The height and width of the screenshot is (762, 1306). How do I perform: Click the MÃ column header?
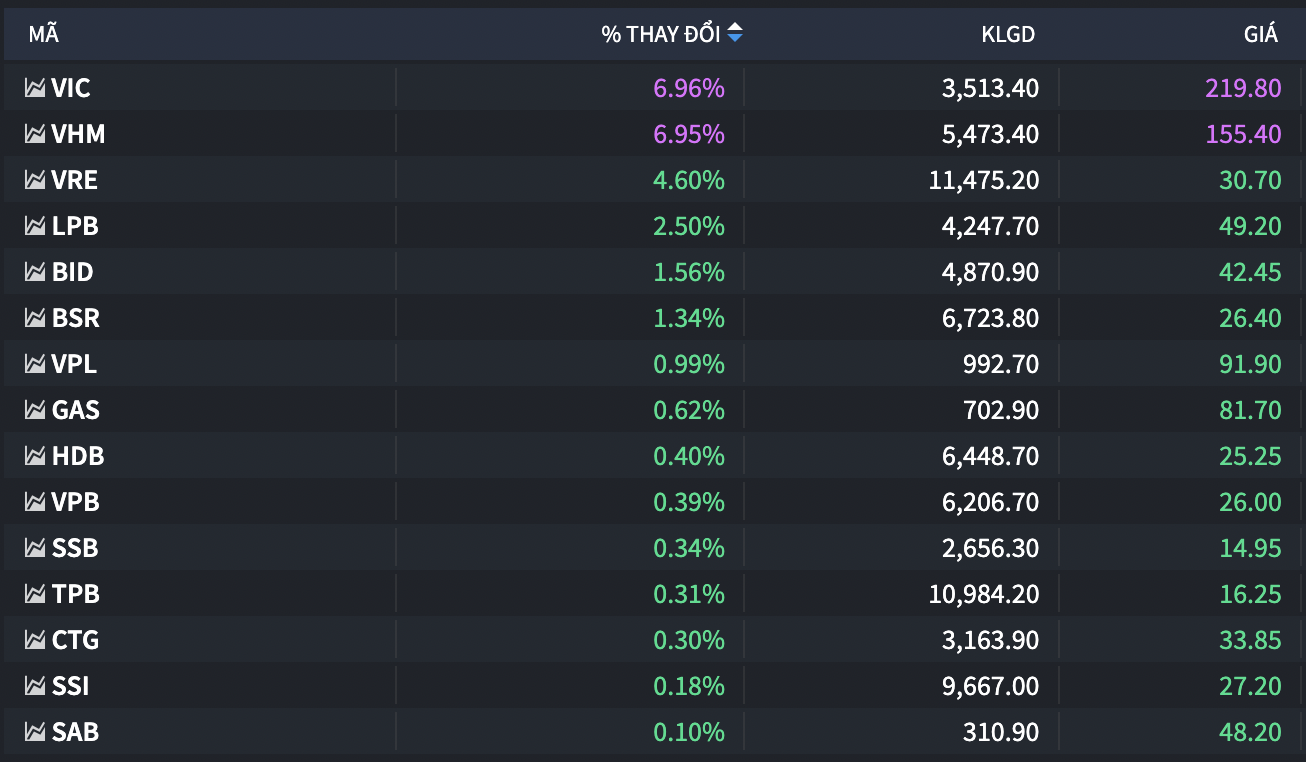tap(43, 34)
